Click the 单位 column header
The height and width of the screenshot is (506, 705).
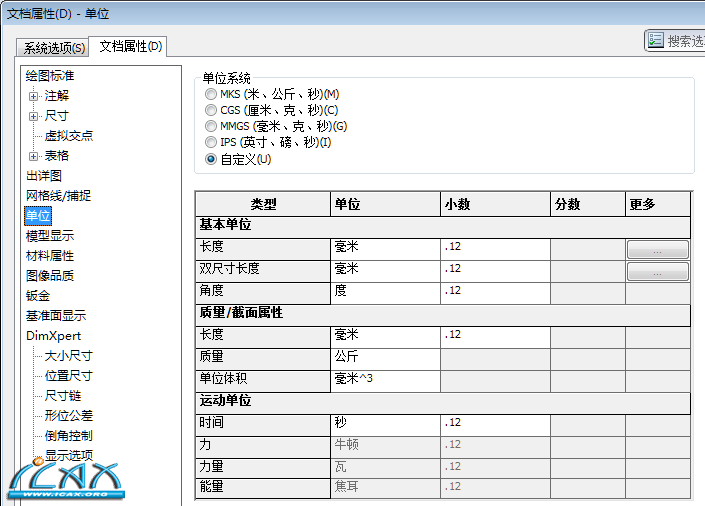pos(385,204)
